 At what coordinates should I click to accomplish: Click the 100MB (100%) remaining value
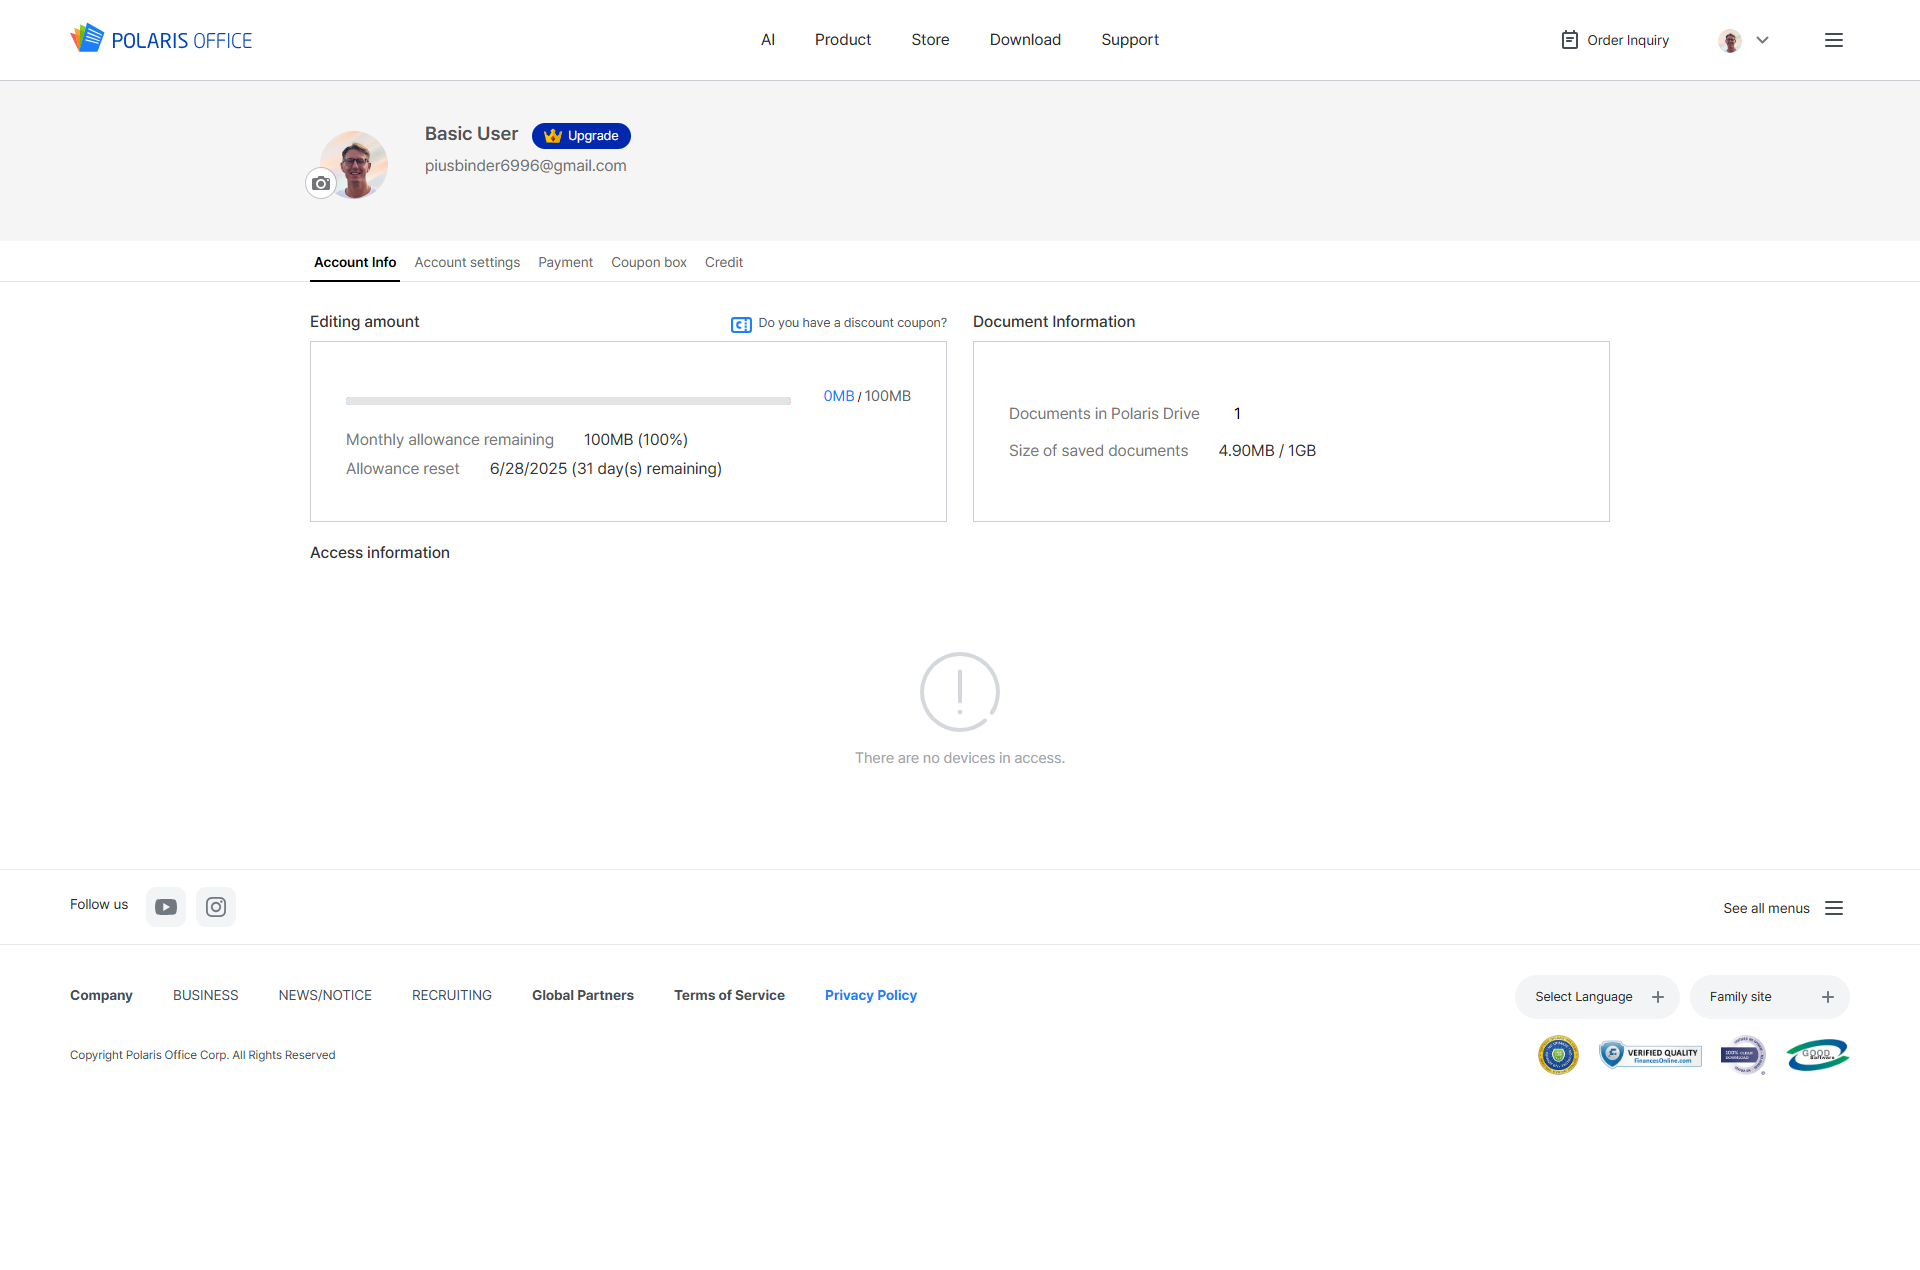tap(636, 440)
